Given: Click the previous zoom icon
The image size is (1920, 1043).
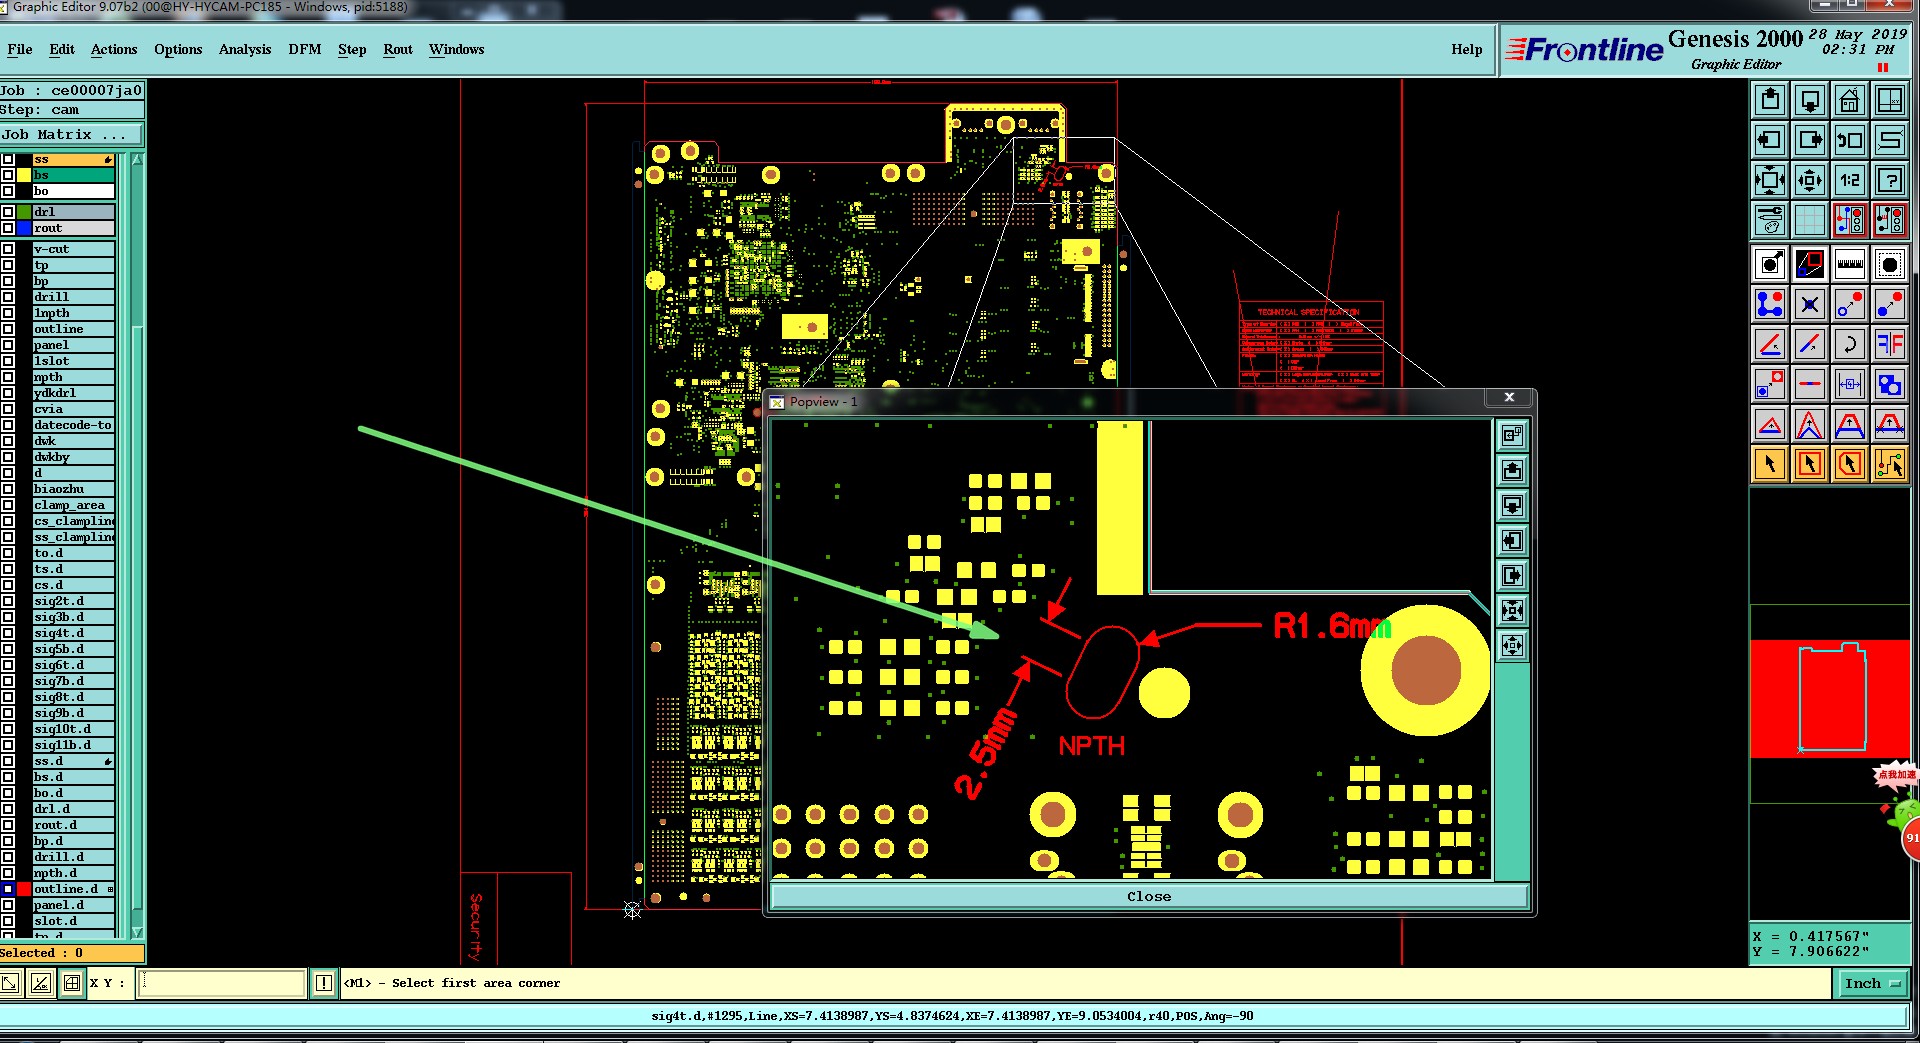Looking at the screenshot, I should tap(1850, 140).
